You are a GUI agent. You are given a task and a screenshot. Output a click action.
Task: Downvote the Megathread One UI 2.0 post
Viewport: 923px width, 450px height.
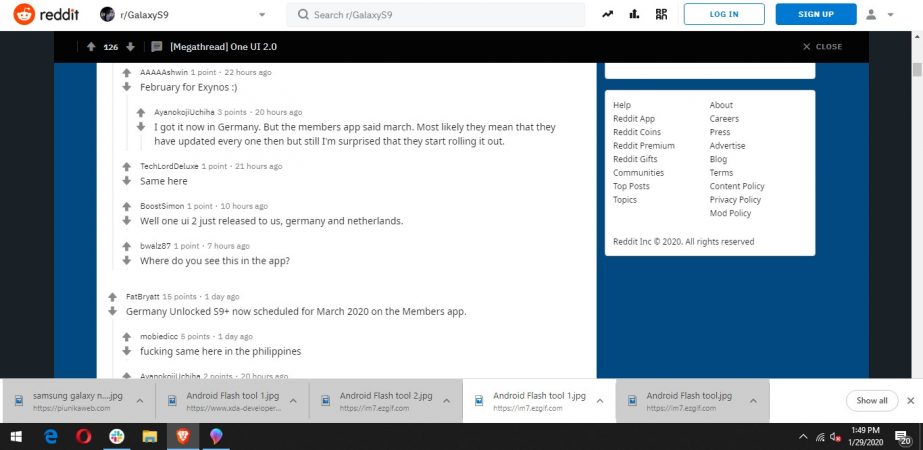131,47
